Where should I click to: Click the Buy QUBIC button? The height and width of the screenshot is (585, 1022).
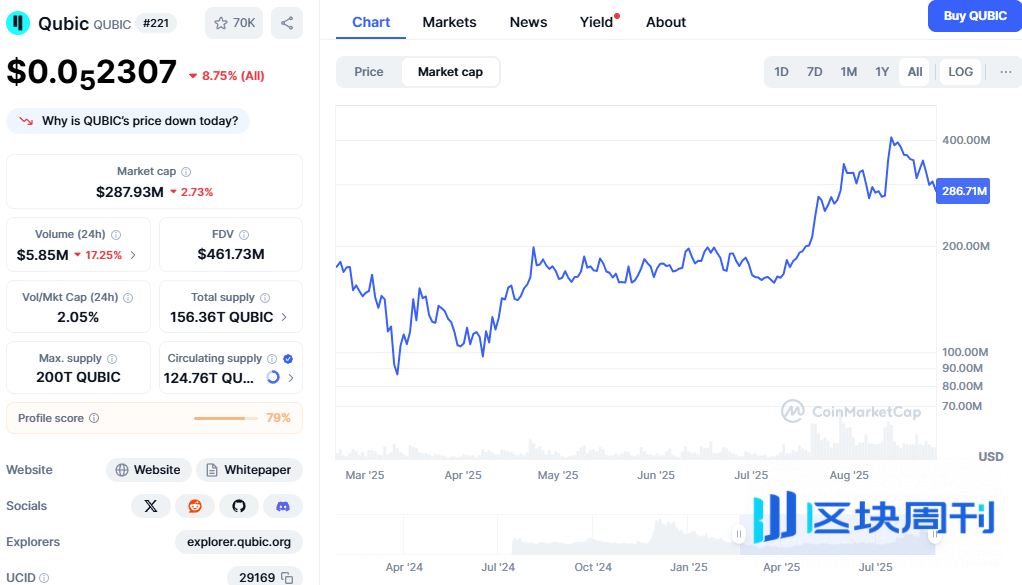coord(975,16)
